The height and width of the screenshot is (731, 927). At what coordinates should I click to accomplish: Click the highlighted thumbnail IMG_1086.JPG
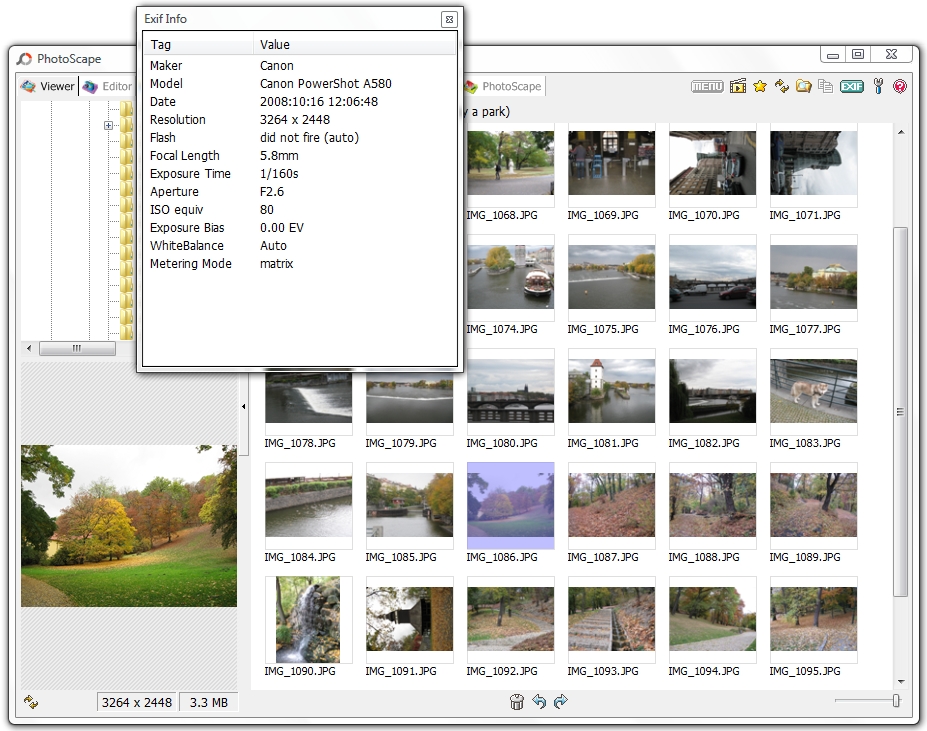click(511, 505)
